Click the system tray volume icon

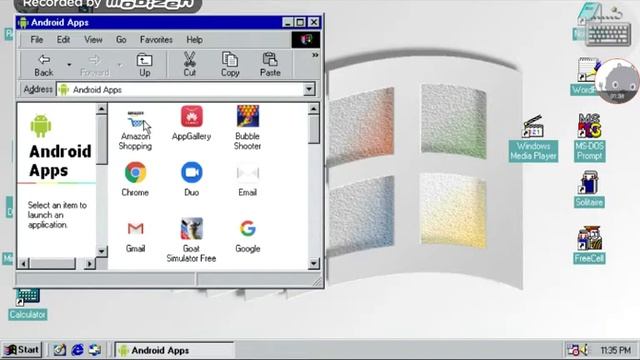tap(585, 350)
